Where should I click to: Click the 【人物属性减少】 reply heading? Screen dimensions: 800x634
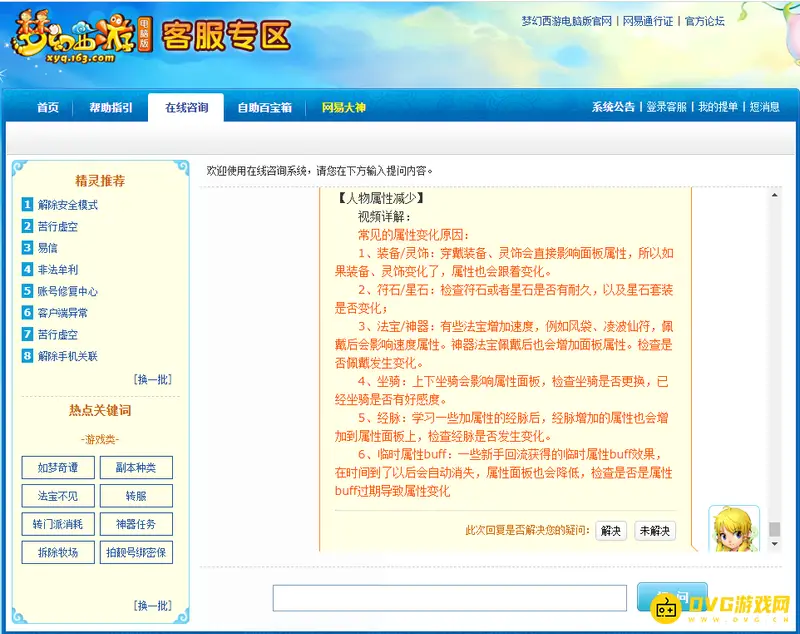click(x=381, y=198)
